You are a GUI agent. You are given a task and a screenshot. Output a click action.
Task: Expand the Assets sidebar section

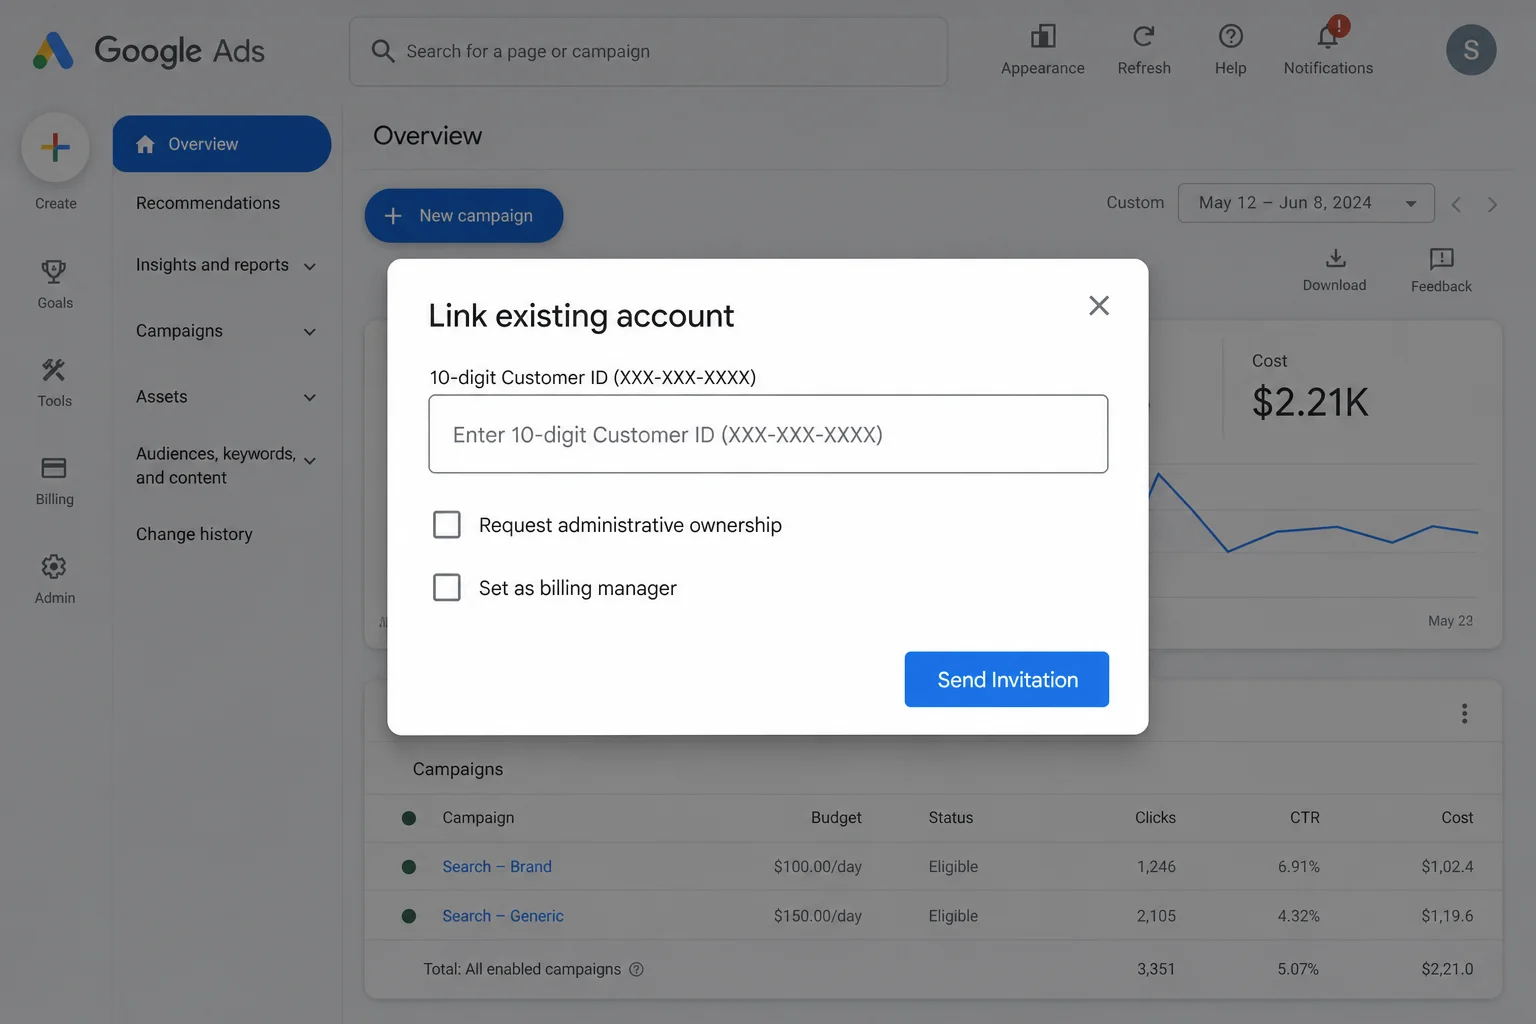tap(309, 398)
